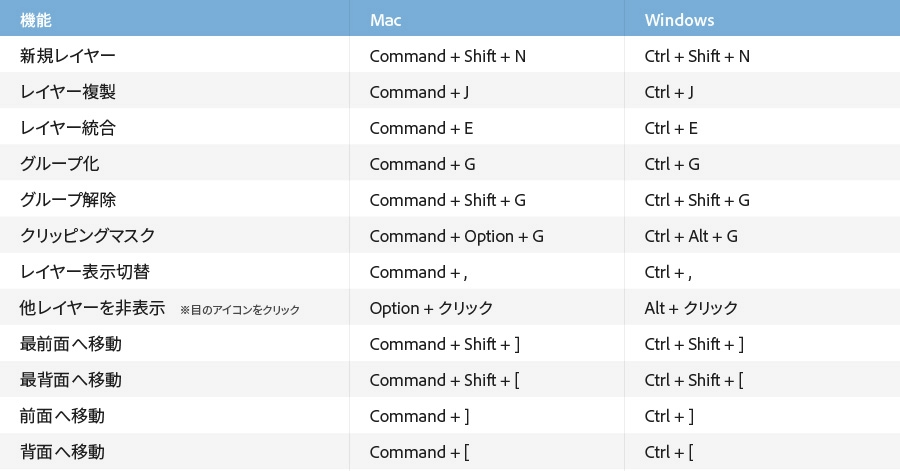Select the クリッピングマスク row label
This screenshot has height=471, width=900.
[88, 236]
